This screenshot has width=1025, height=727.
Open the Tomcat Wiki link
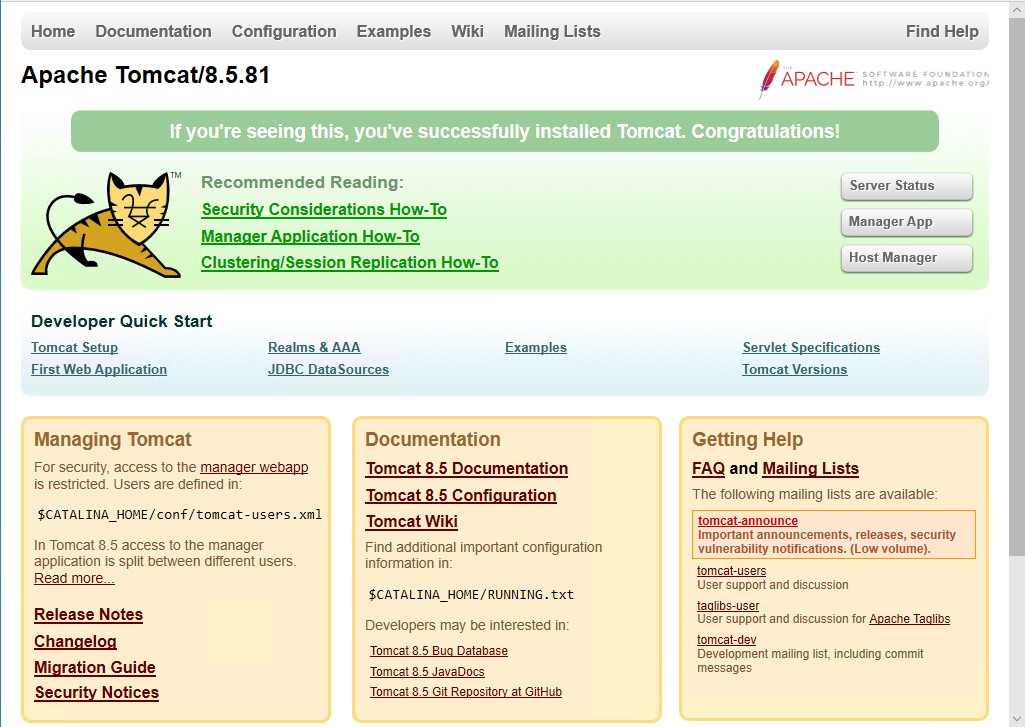click(412, 522)
